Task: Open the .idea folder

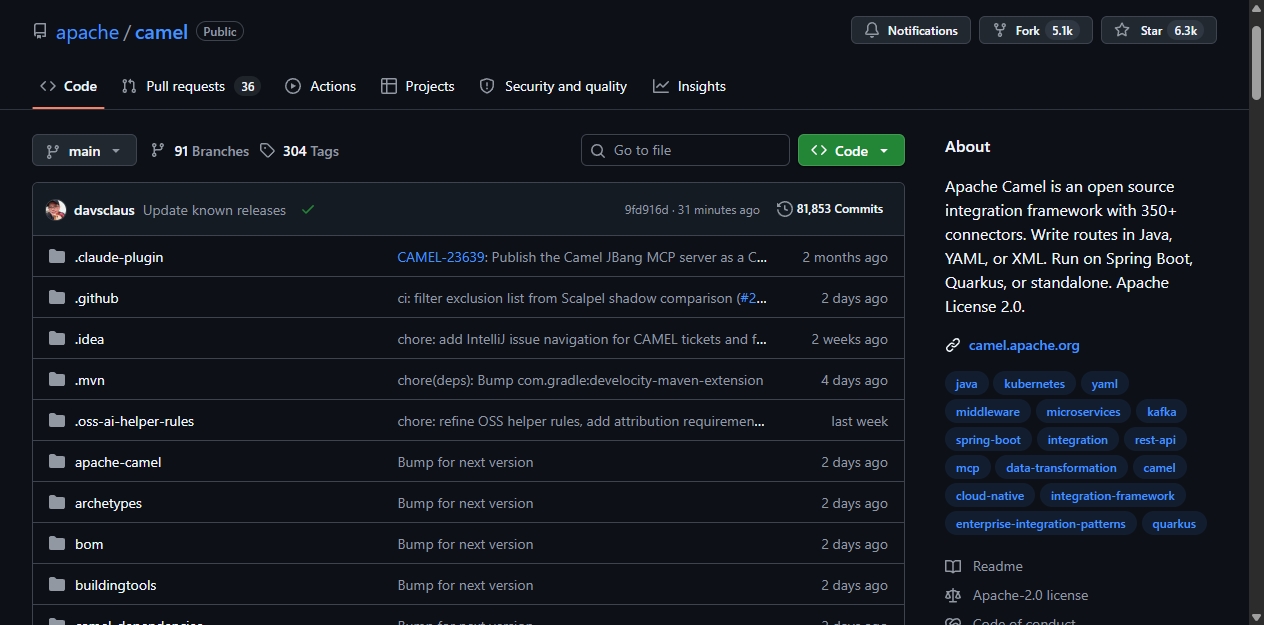Action: [89, 339]
